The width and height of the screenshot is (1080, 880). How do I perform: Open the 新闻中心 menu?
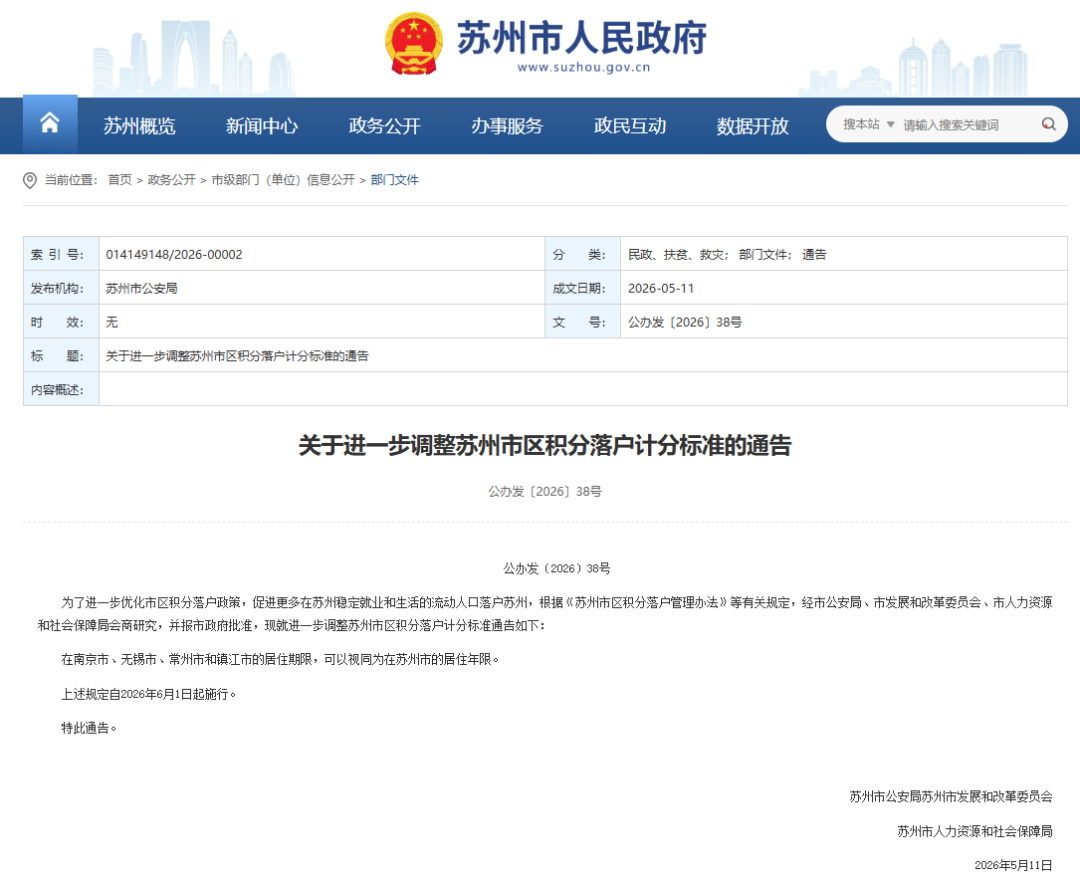(262, 126)
